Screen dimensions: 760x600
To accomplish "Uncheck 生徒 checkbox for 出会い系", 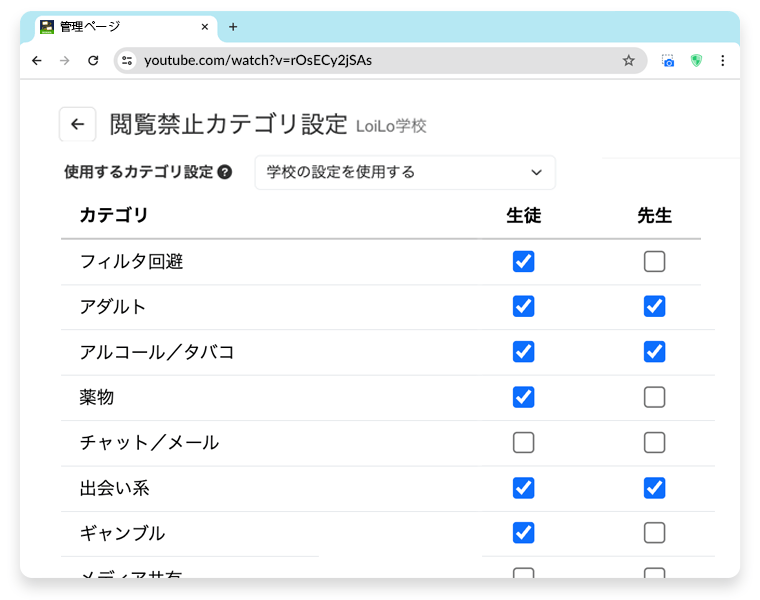I will 523,488.
